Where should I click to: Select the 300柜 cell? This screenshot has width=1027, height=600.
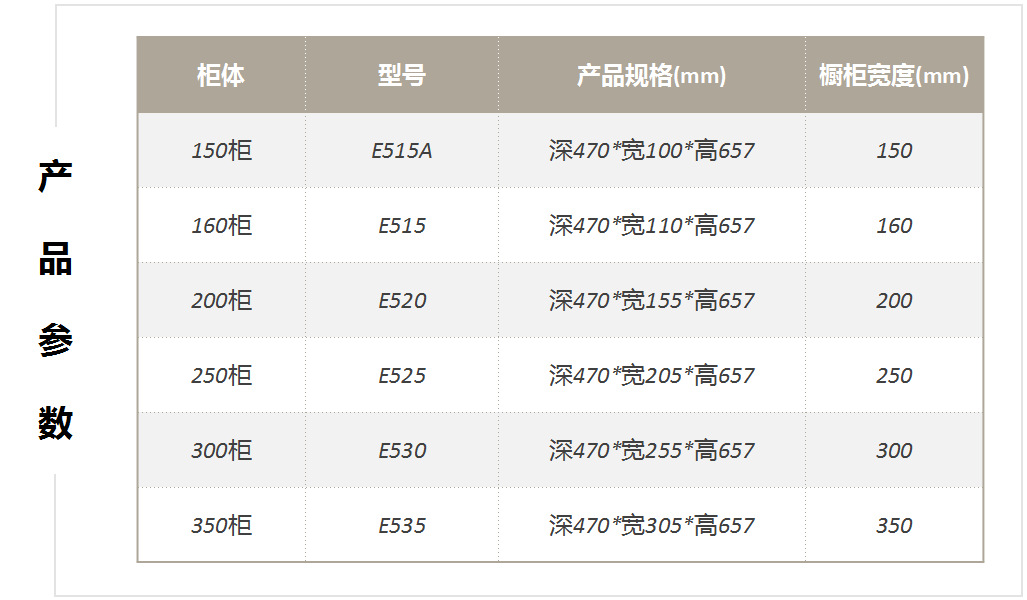tap(221, 451)
